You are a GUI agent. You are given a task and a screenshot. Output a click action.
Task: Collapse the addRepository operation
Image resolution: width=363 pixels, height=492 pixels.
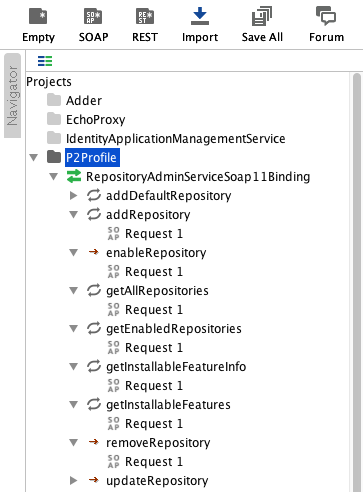click(x=74, y=215)
